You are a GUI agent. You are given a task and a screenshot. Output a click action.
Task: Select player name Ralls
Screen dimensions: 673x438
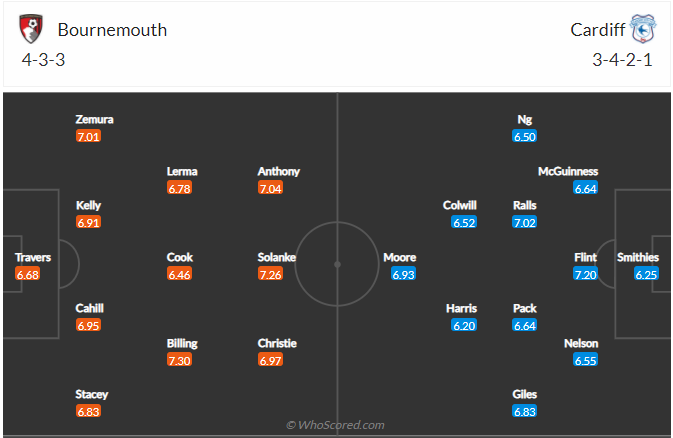[x=524, y=205]
